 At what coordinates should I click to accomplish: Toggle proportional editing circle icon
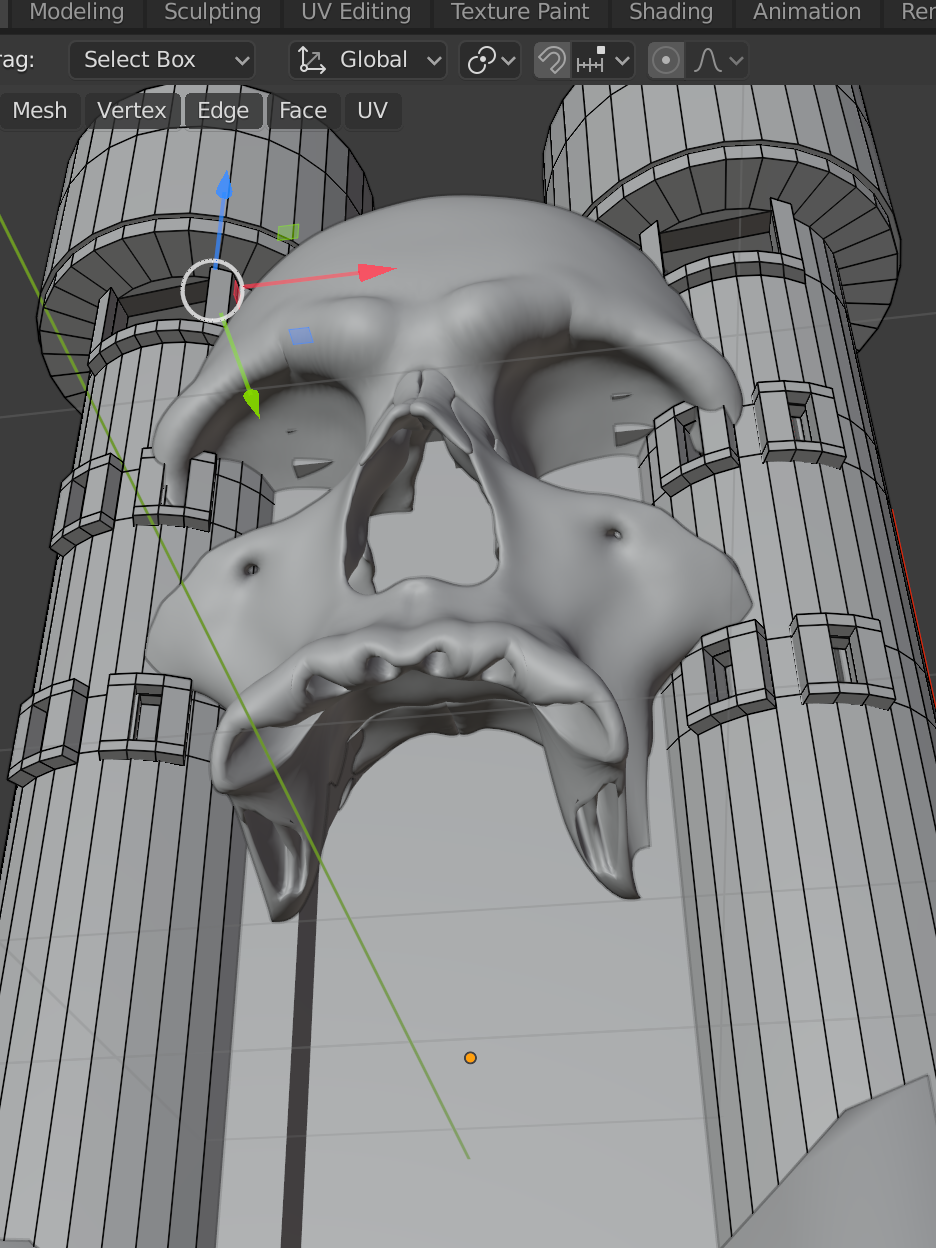point(666,60)
